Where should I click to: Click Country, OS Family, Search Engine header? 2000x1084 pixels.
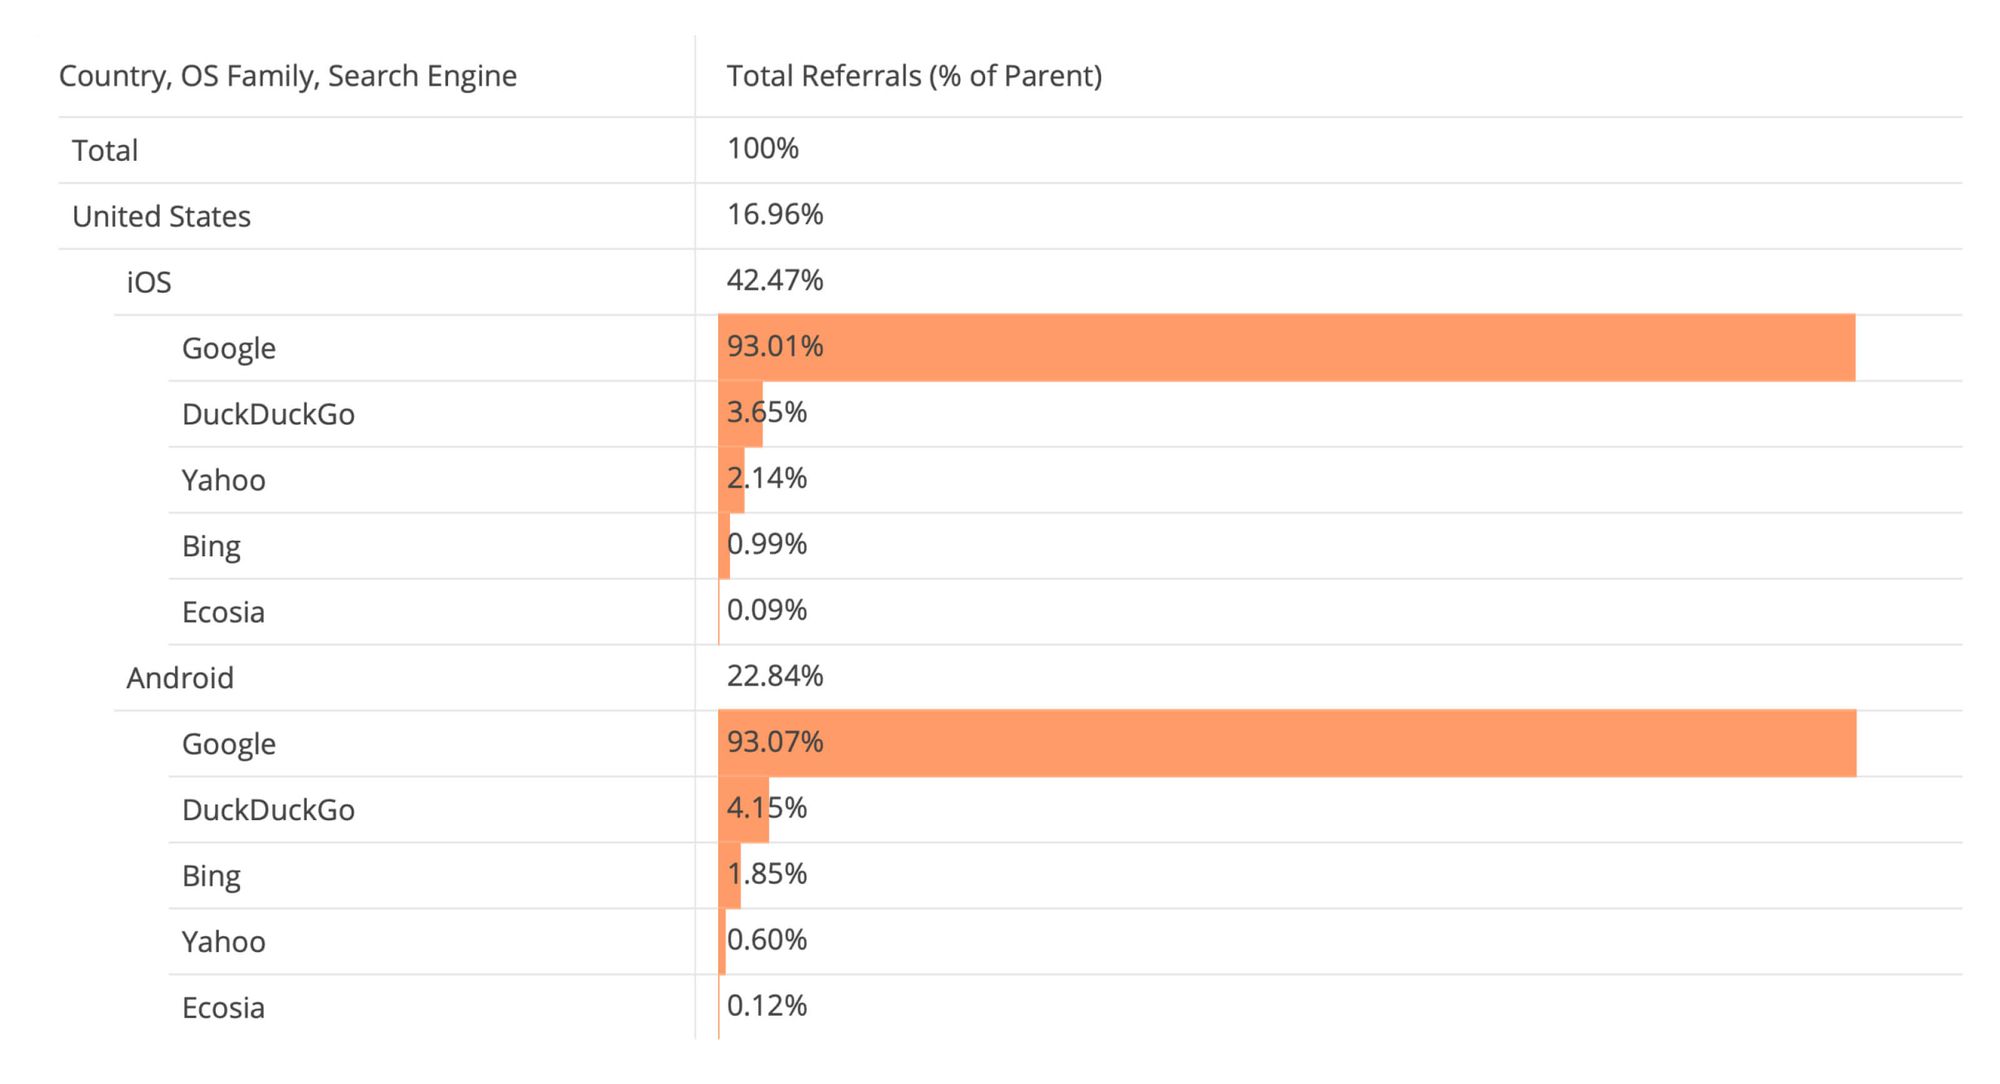tap(288, 76)
